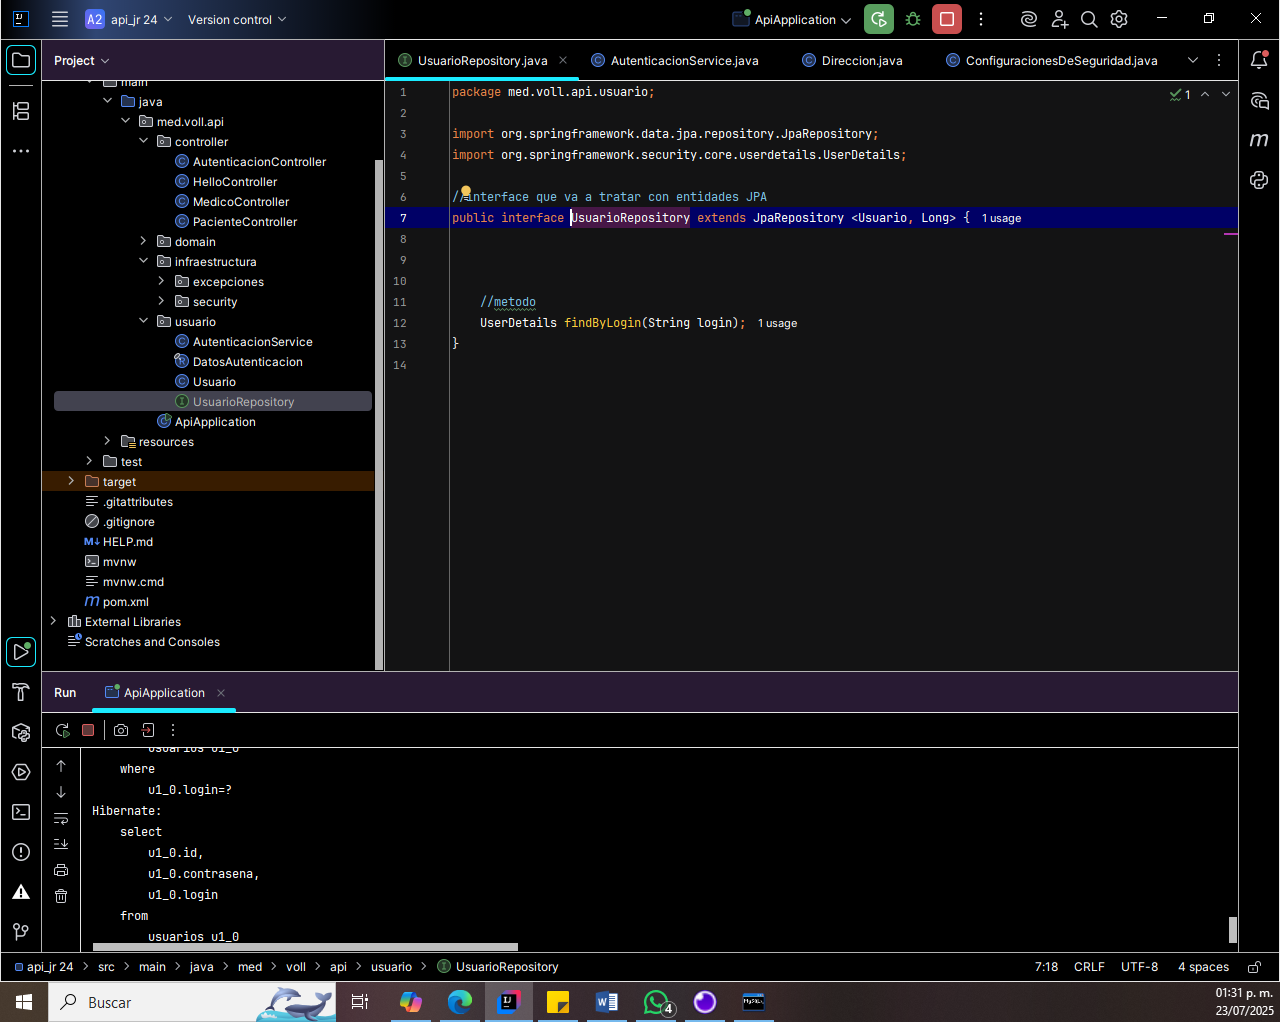Viewport: 1280px width, 1022px height.
Task: Clear all console output with trash icon
Action: (x=61, y=896)
